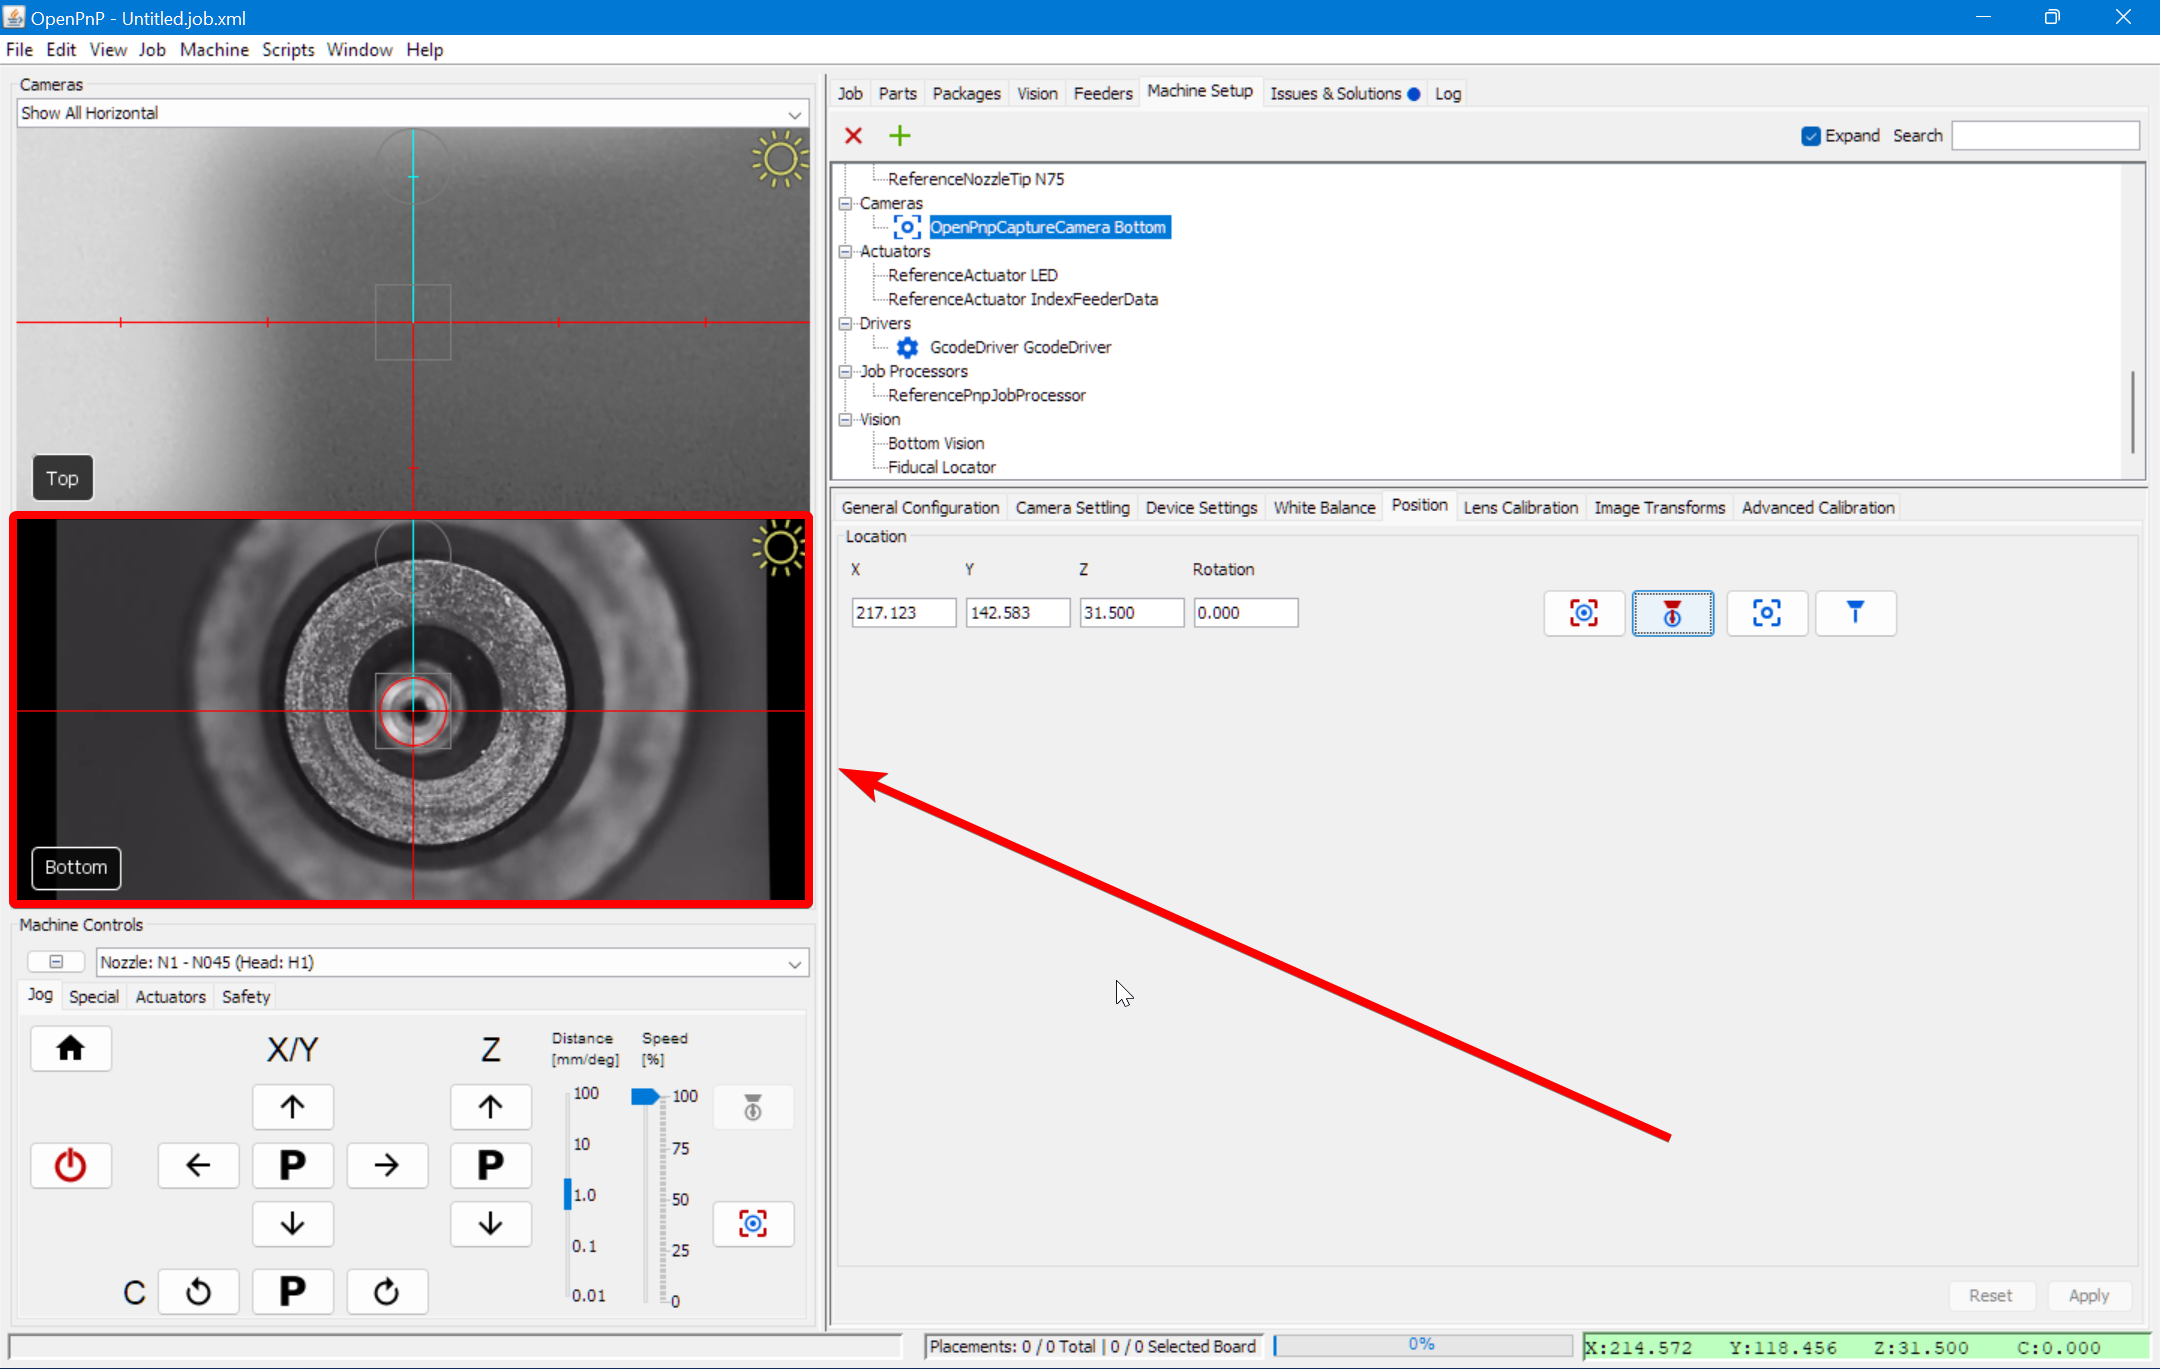Click the nozzle position capture icon beside X fields
This screenshot has width=2160, height=1369.
(1673, 613)
